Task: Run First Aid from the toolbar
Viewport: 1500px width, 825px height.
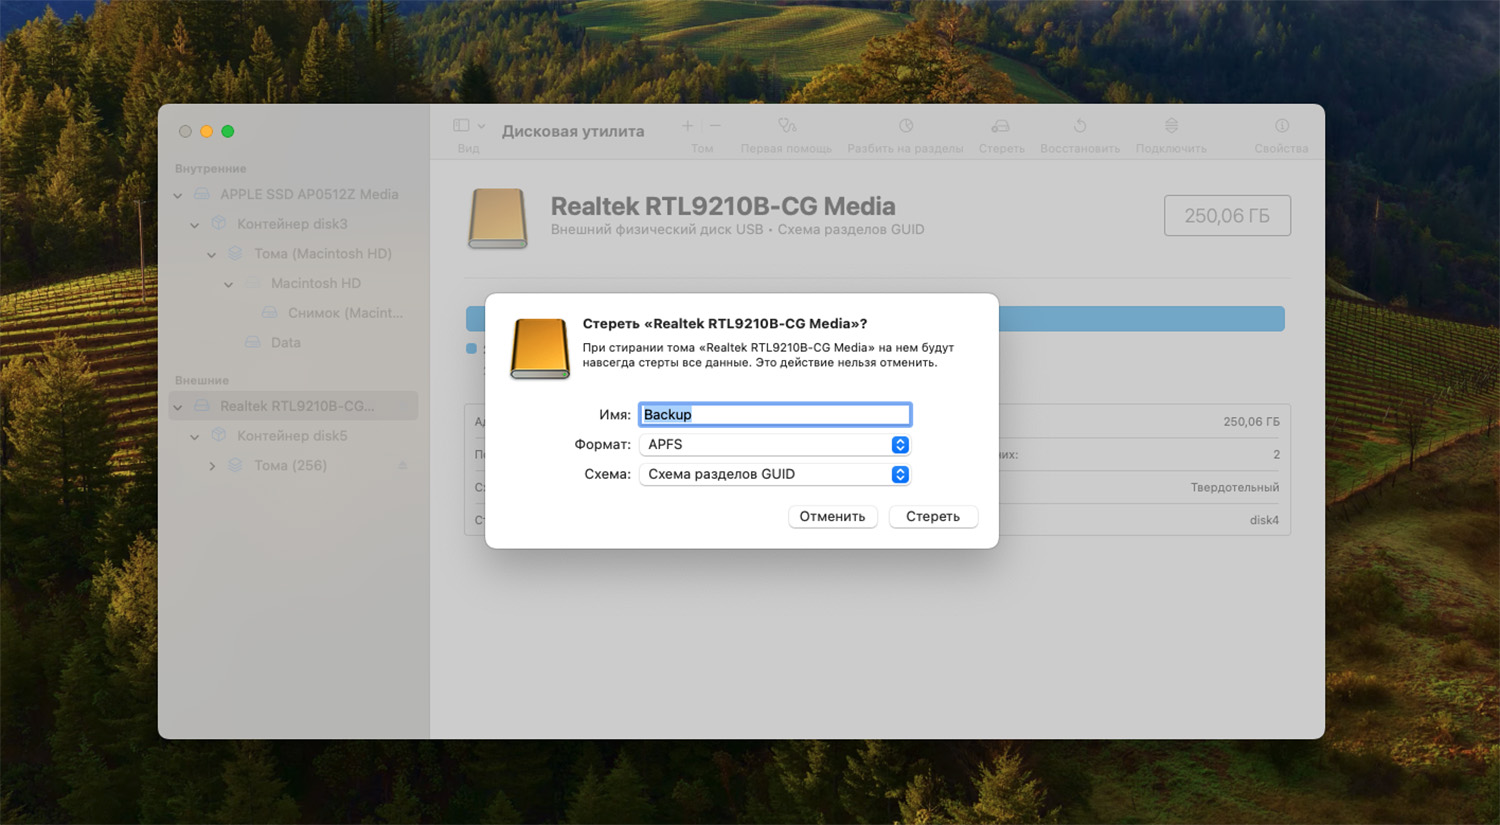Action: 787,126
